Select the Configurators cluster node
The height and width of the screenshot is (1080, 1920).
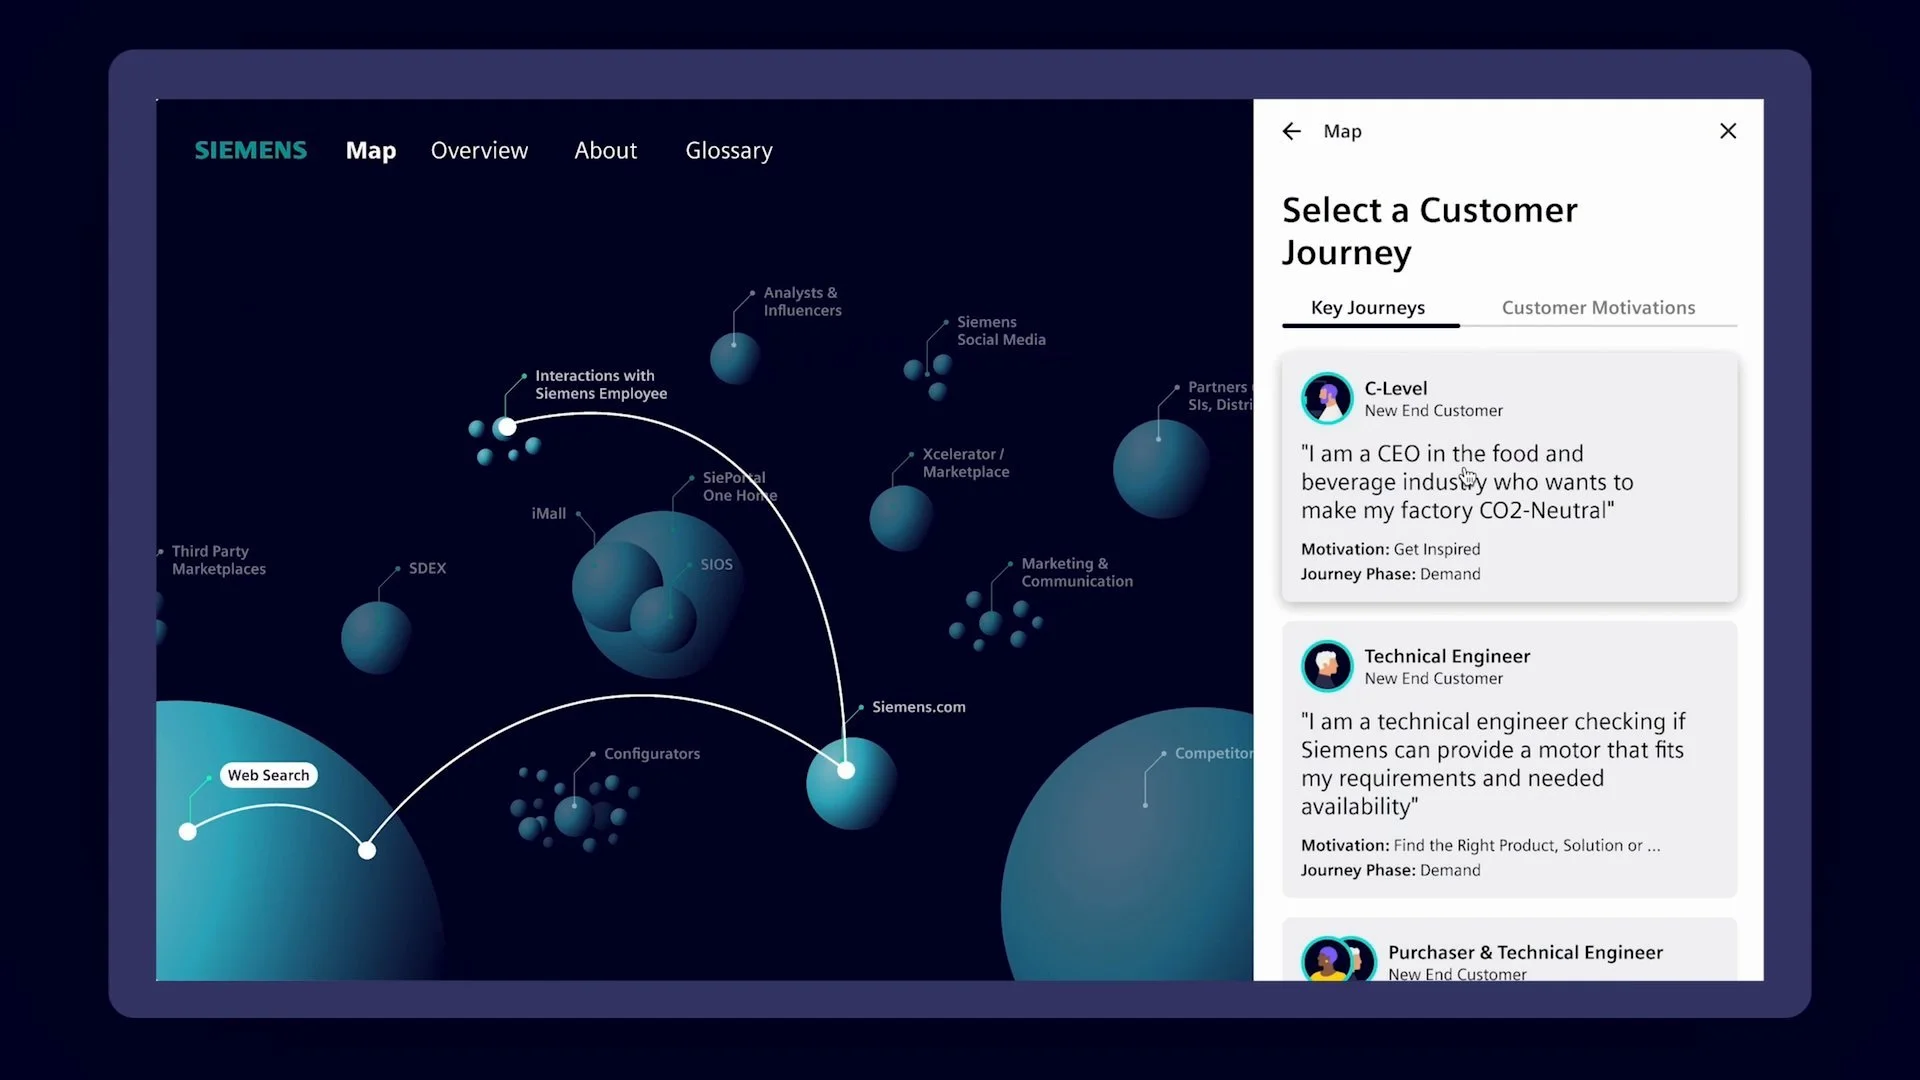pos(573,815)
